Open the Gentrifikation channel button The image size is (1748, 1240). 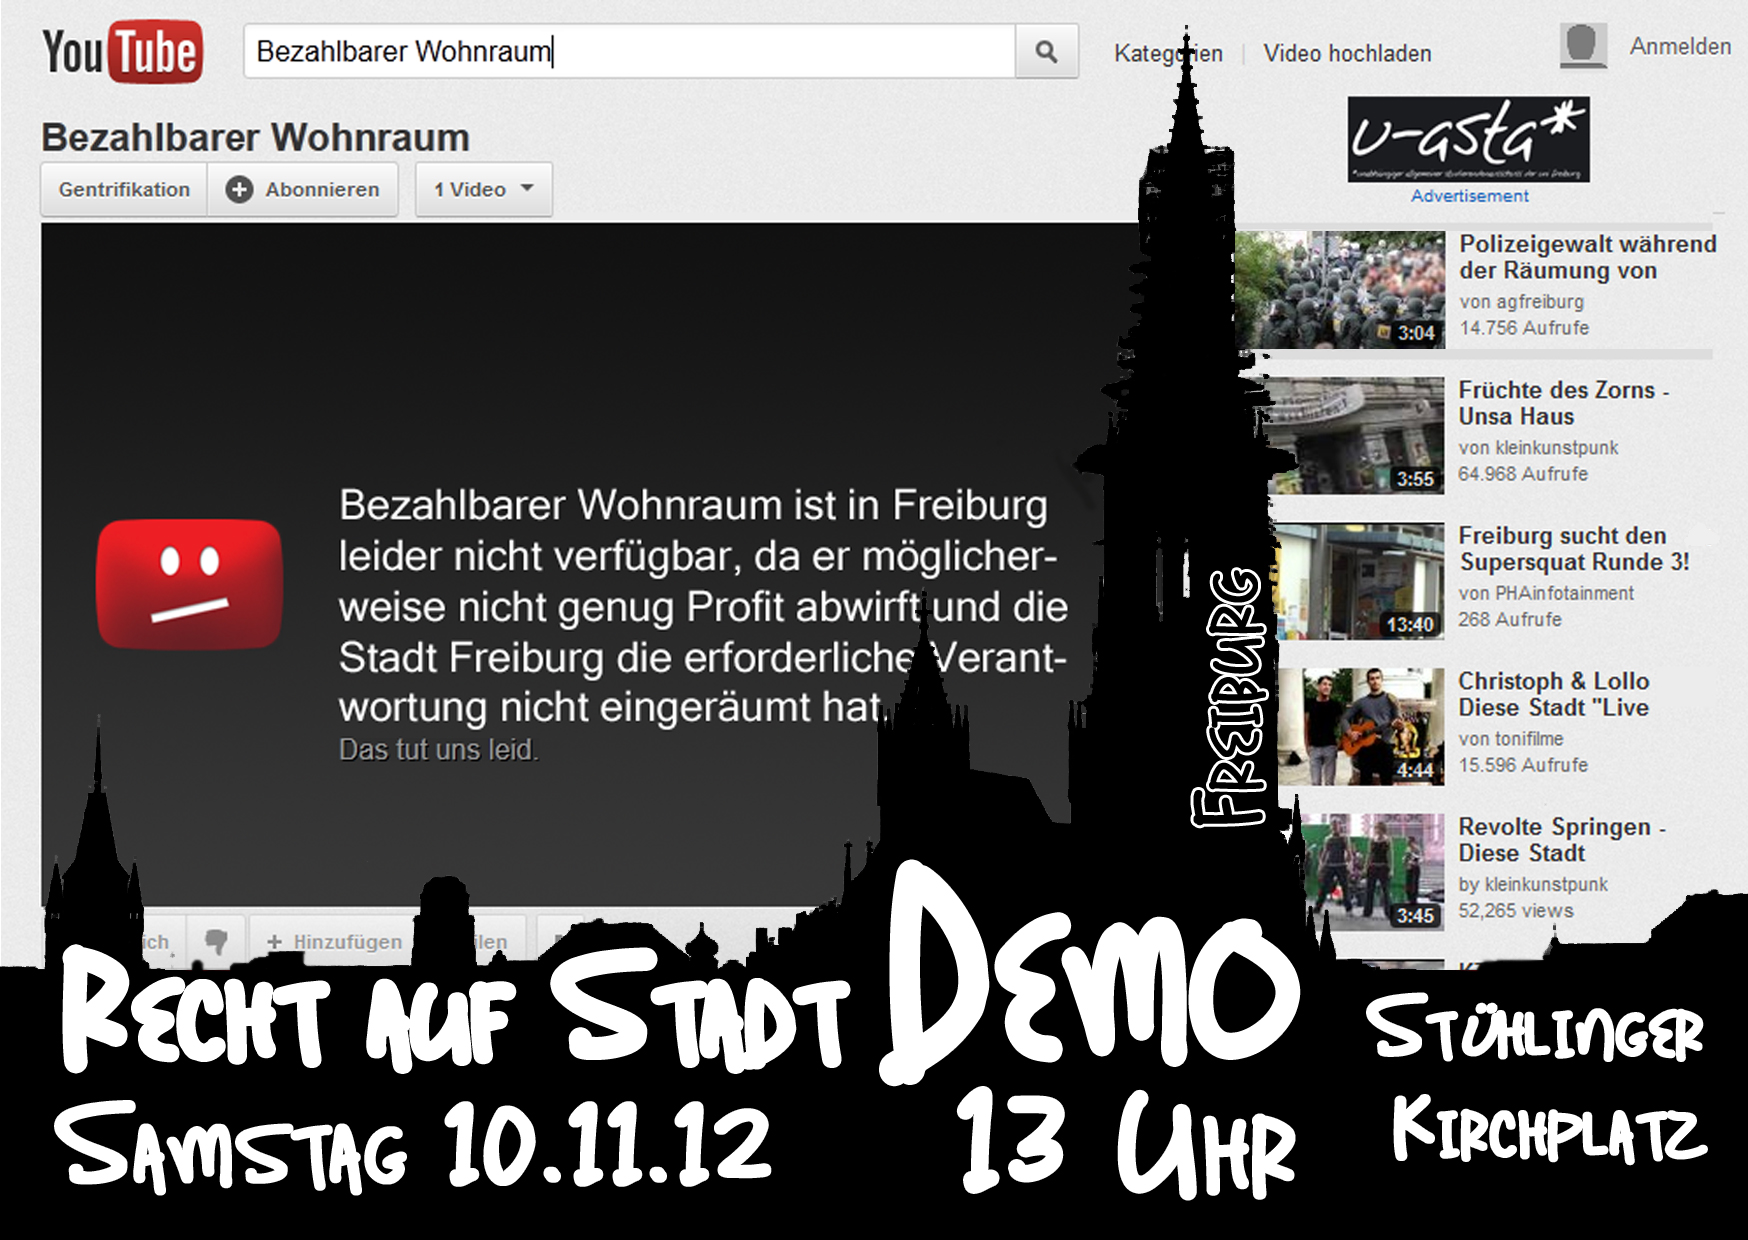point(124,189)
